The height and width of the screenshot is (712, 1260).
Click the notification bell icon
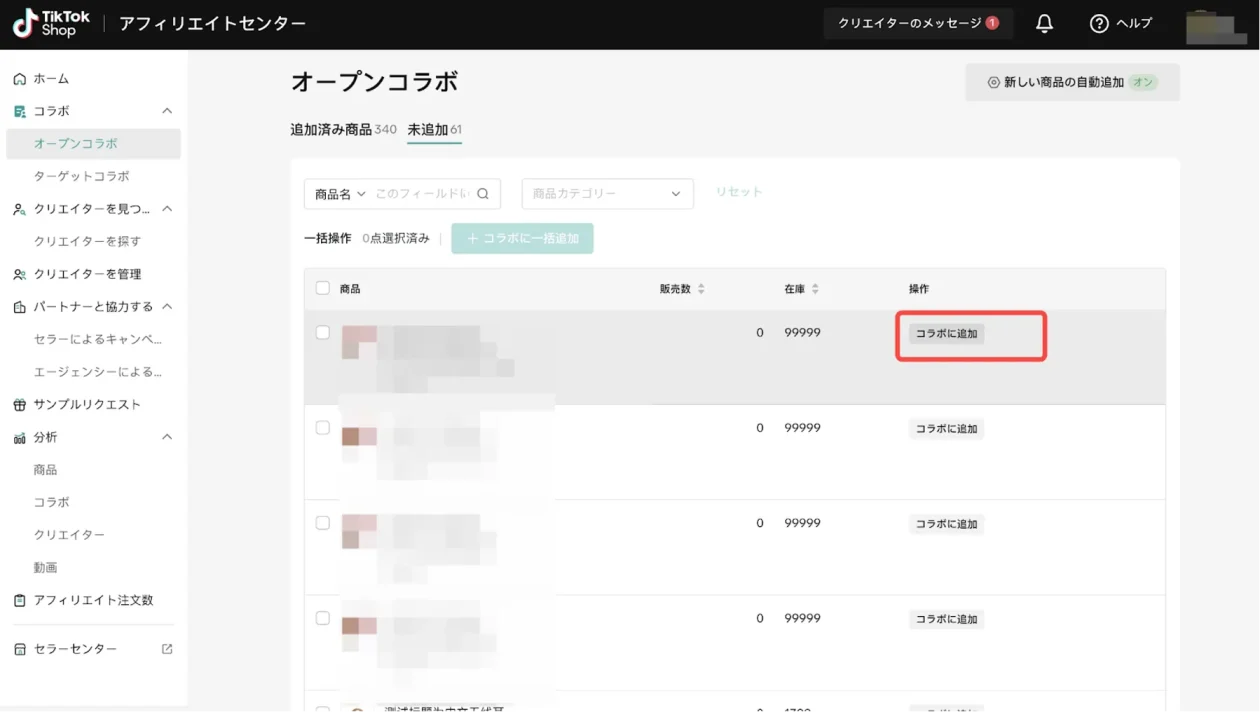point(1044,24)
